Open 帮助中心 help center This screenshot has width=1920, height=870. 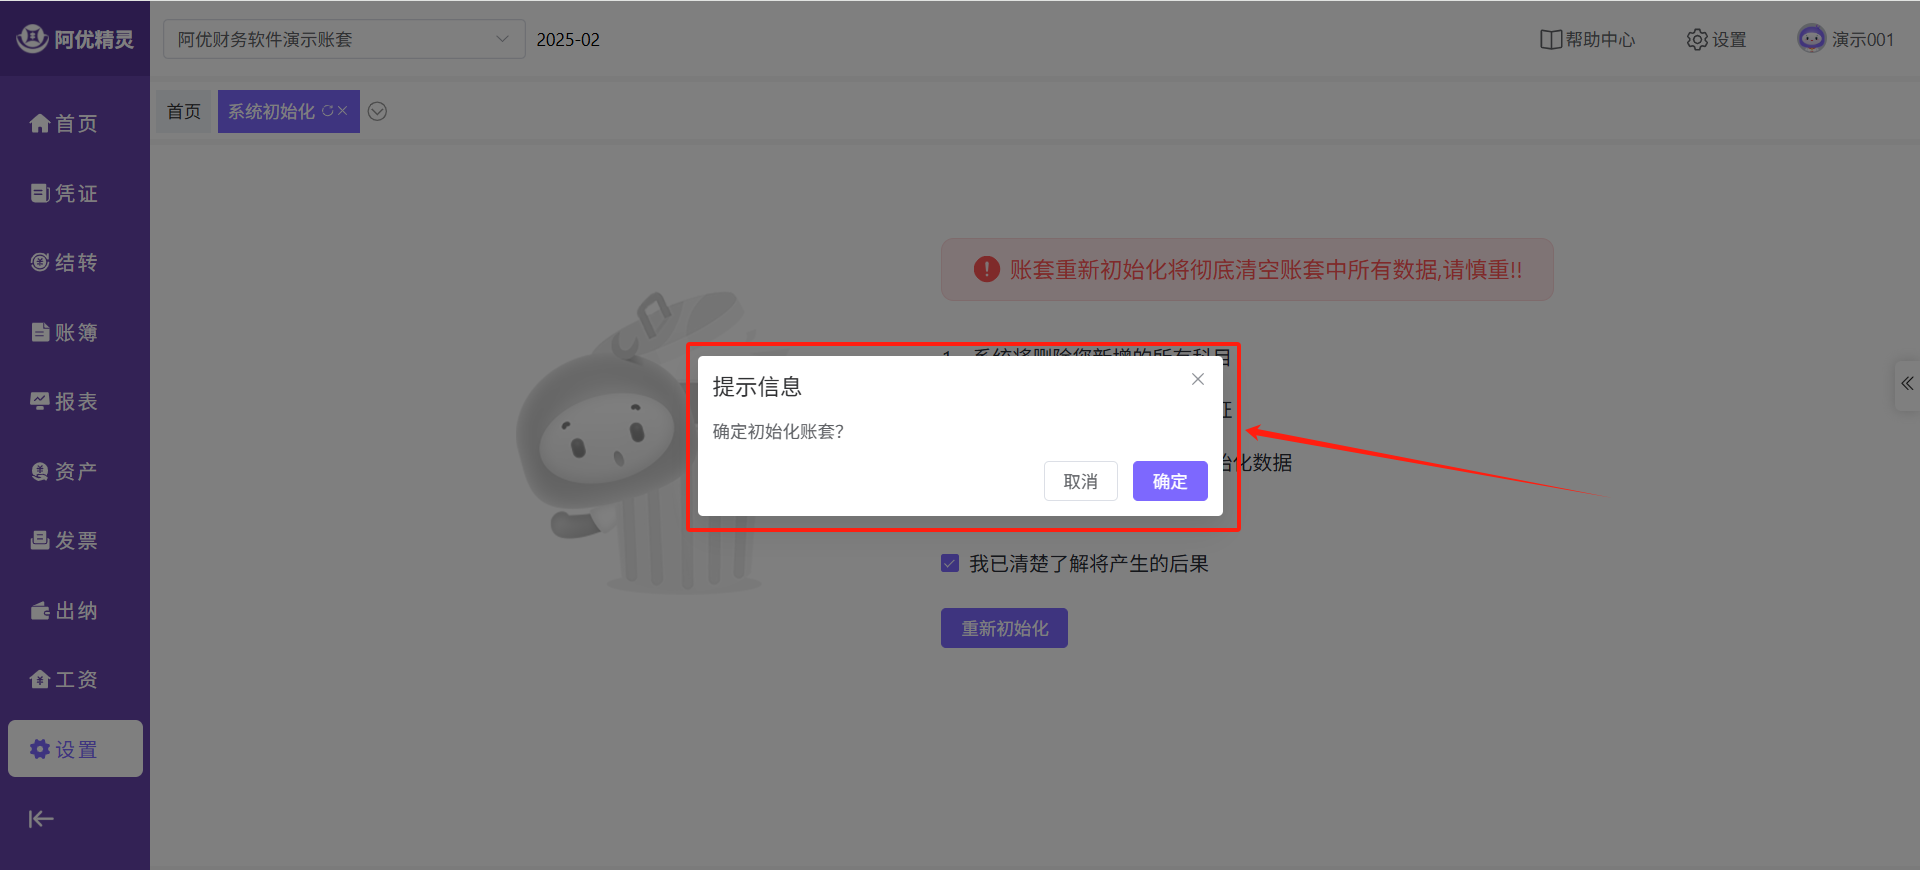[1588, 39]
